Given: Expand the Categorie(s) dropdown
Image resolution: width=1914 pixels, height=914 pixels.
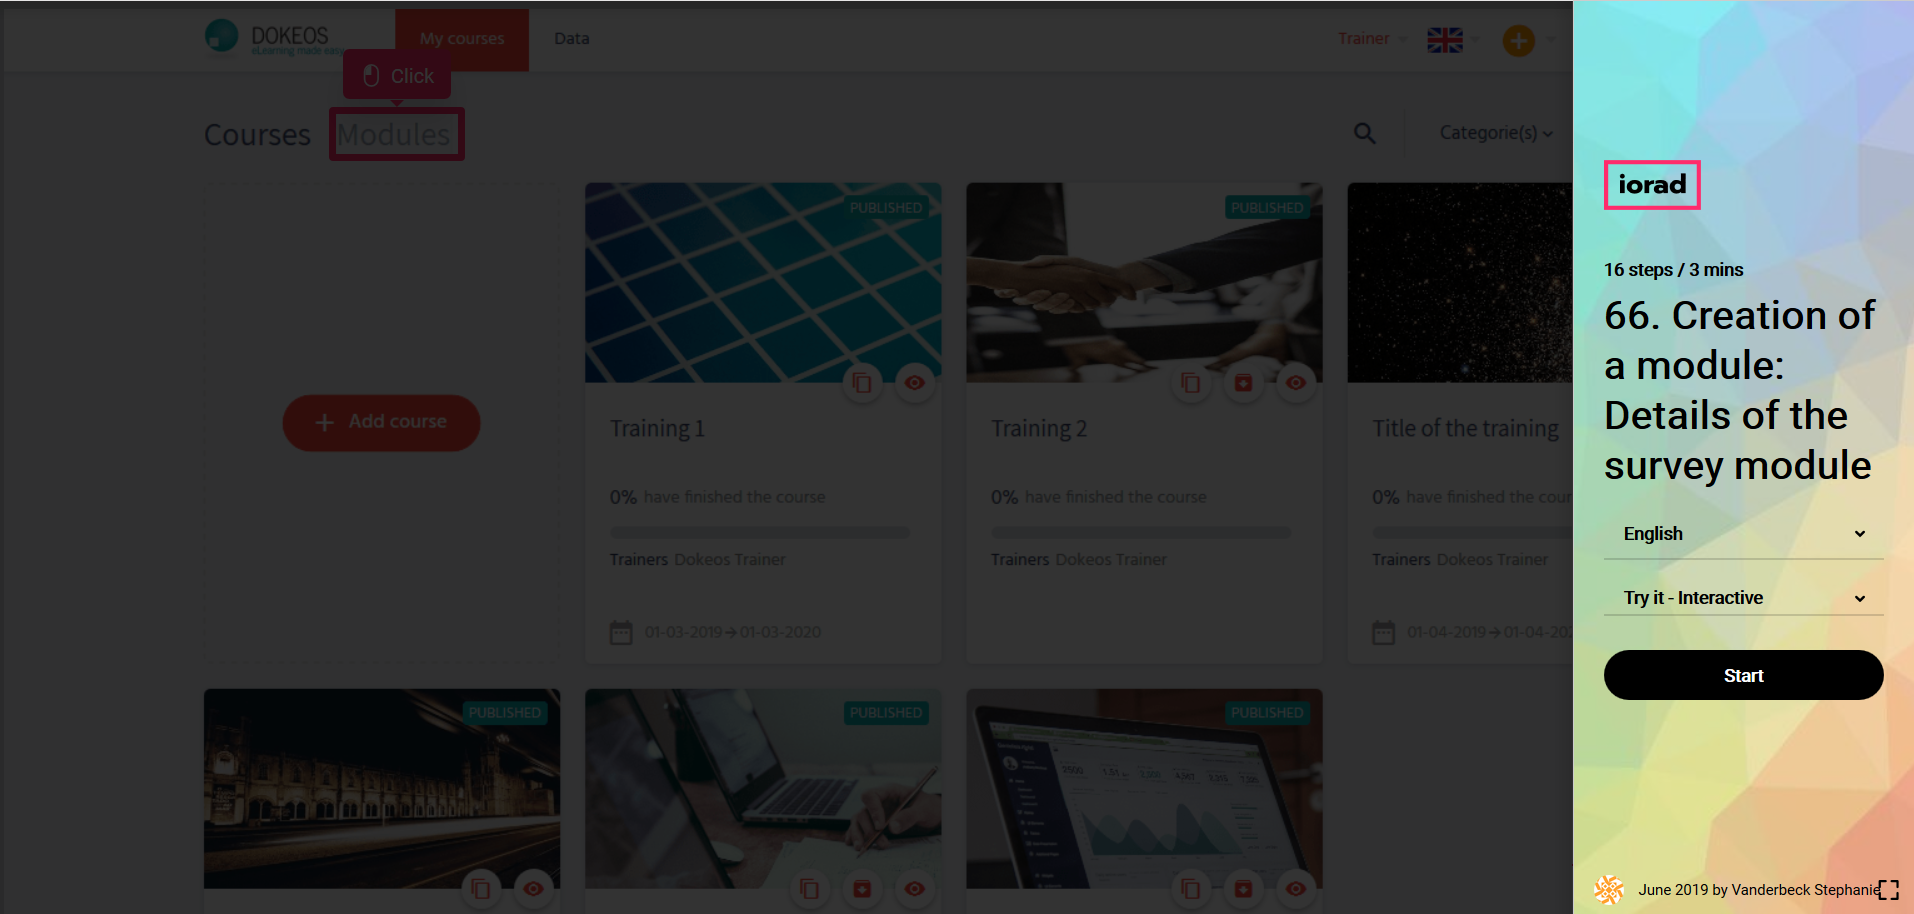Looking at the screenshot, I should [x=1495, y=133].
